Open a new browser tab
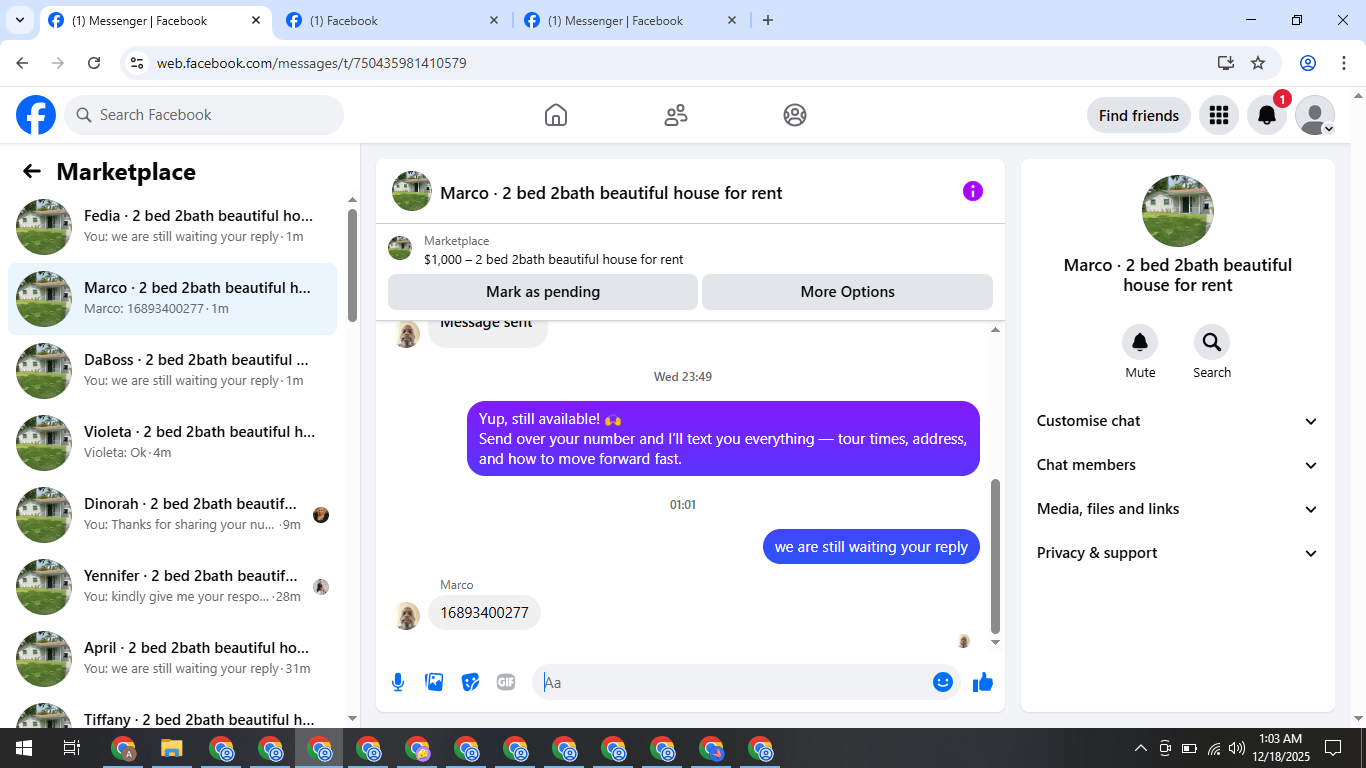The width and height of the screenshot is (1366, 768). click(x=768, y=20)
